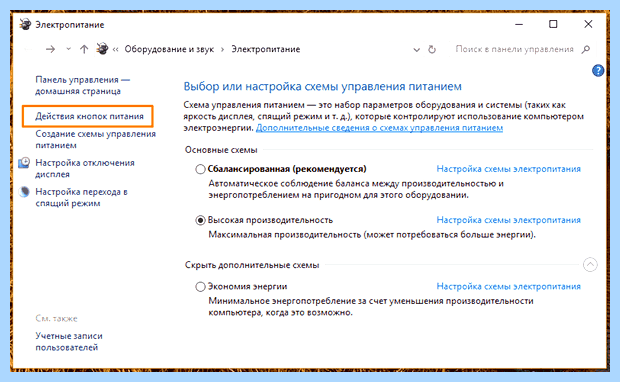Viewport: 620px width, 382px height.
Task: Maximize the Электропитание window
Action: (x=553, y=25)
